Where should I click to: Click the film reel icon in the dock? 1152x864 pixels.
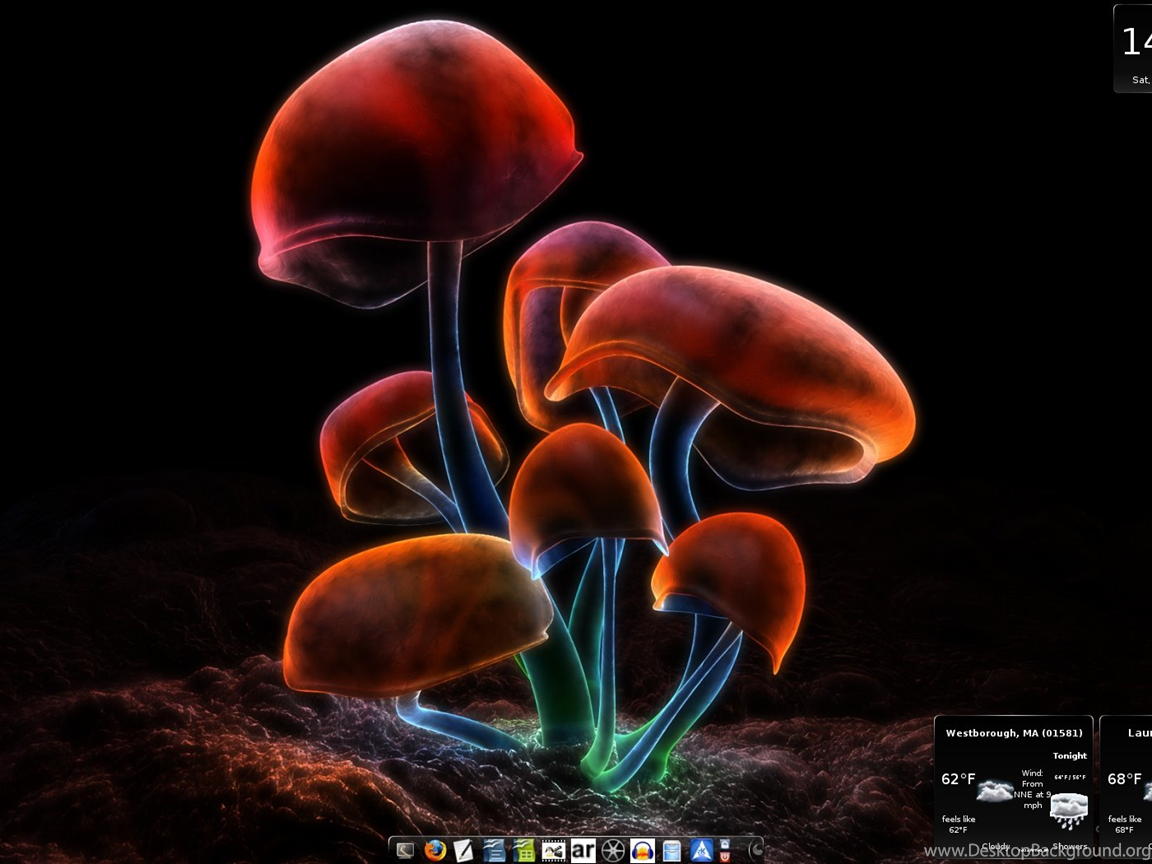(x=612, y=850)
